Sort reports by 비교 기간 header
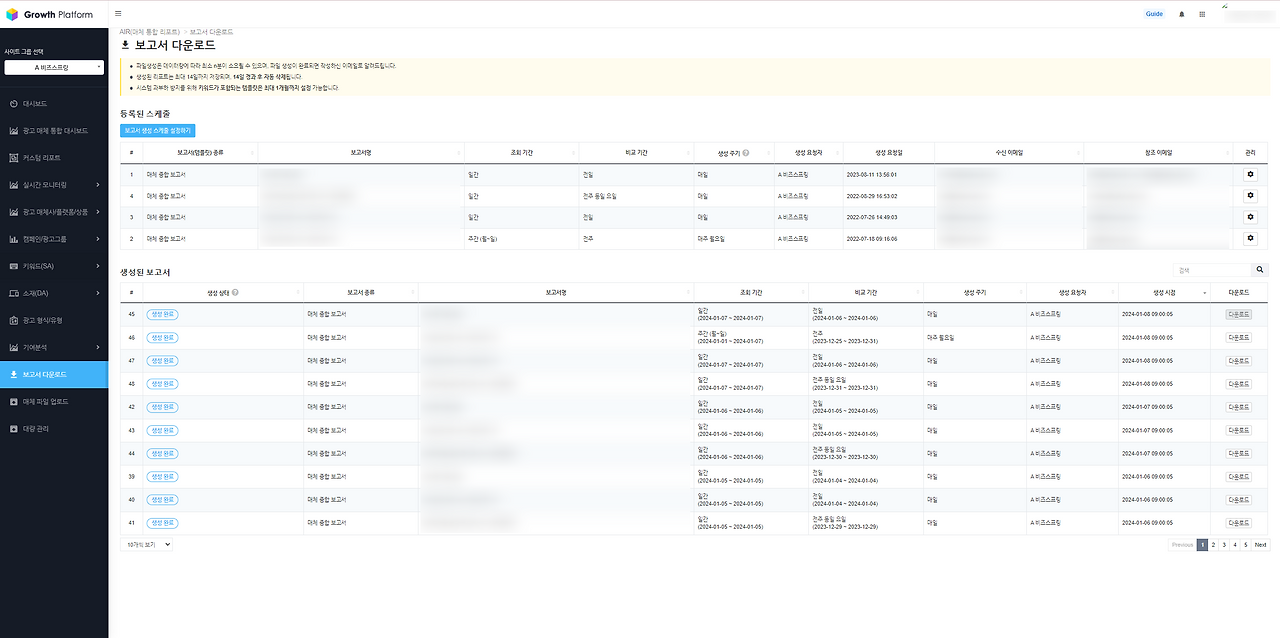 (866, 292)
